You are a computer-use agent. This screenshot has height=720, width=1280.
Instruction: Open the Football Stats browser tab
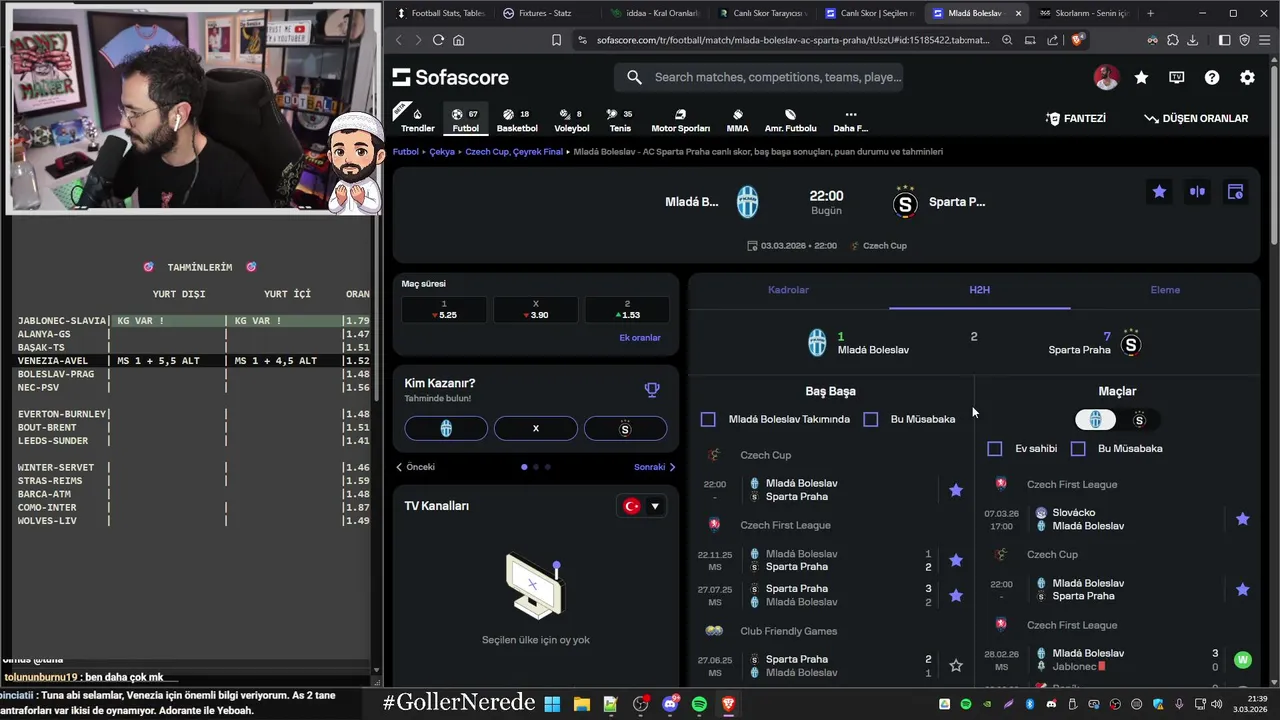coord(440,13)
